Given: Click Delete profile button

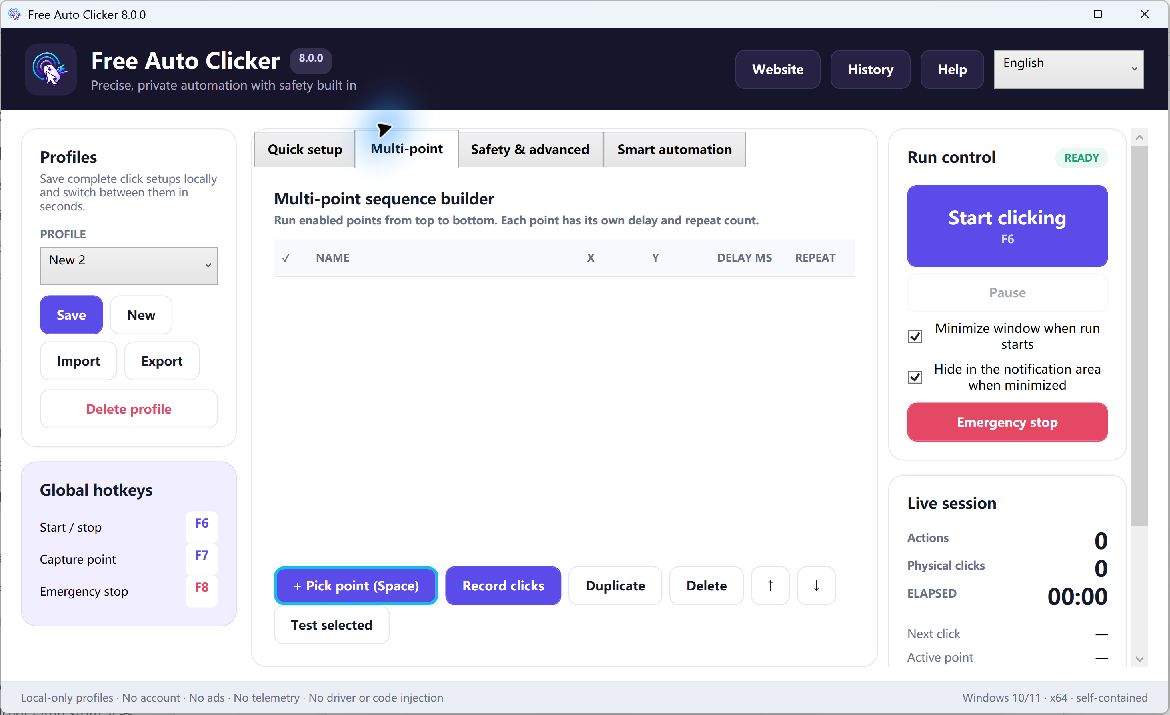Looking at the screenshot, I should 128,409.
